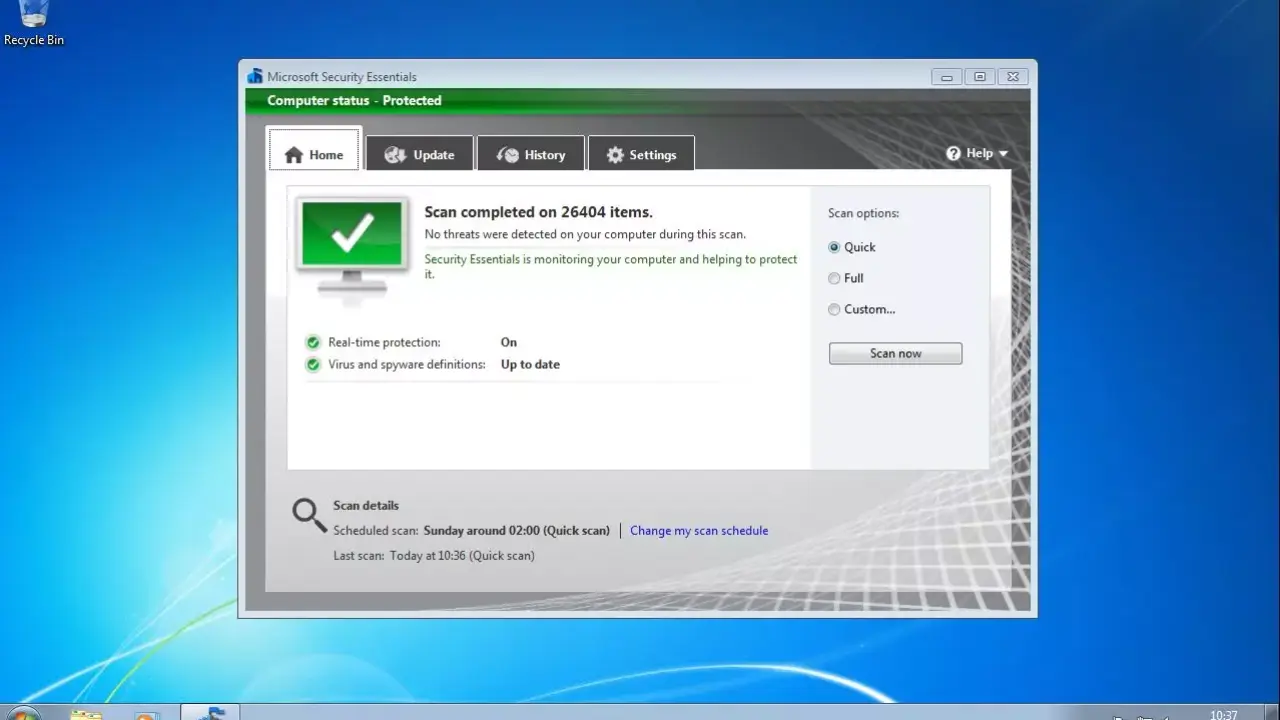Click the taskbar clock showing 10:37
The image size is (1280, 720).
point(1223,714)
